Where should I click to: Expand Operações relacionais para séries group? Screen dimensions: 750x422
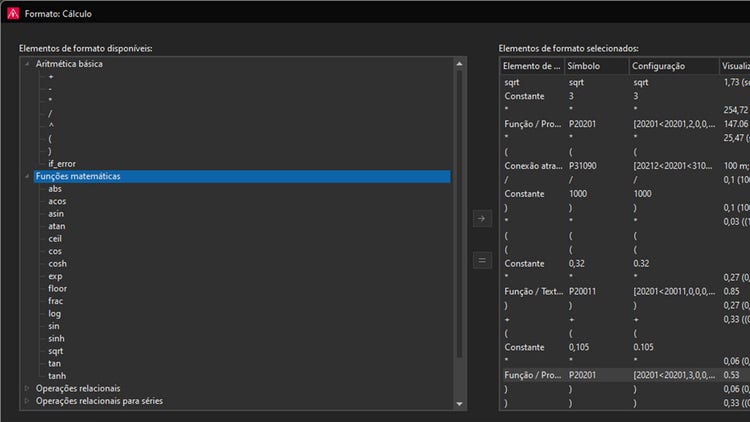(x=27, y=401)
